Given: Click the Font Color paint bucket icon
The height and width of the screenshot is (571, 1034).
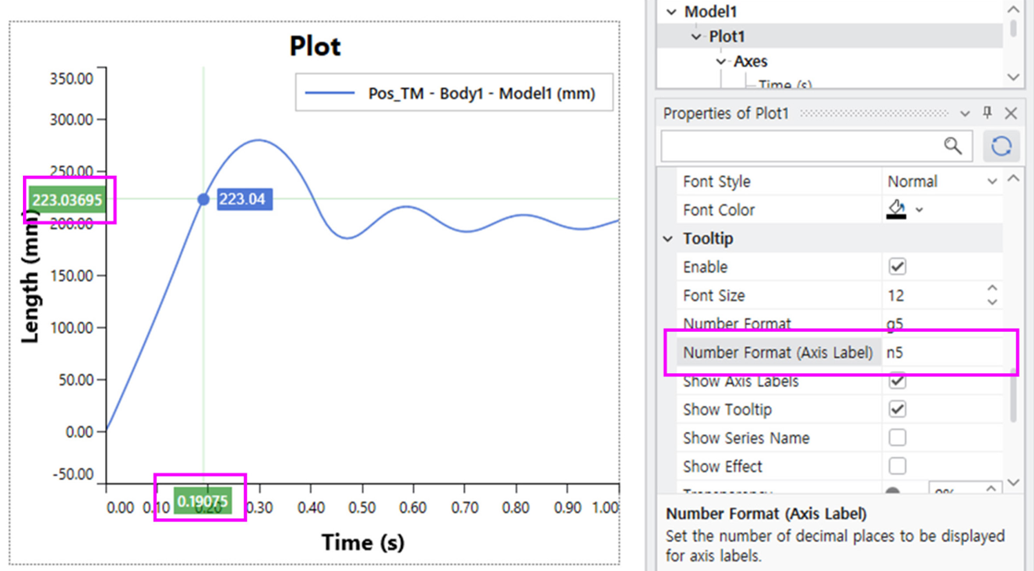Looking at the screenshot, I should click(896, 209).
